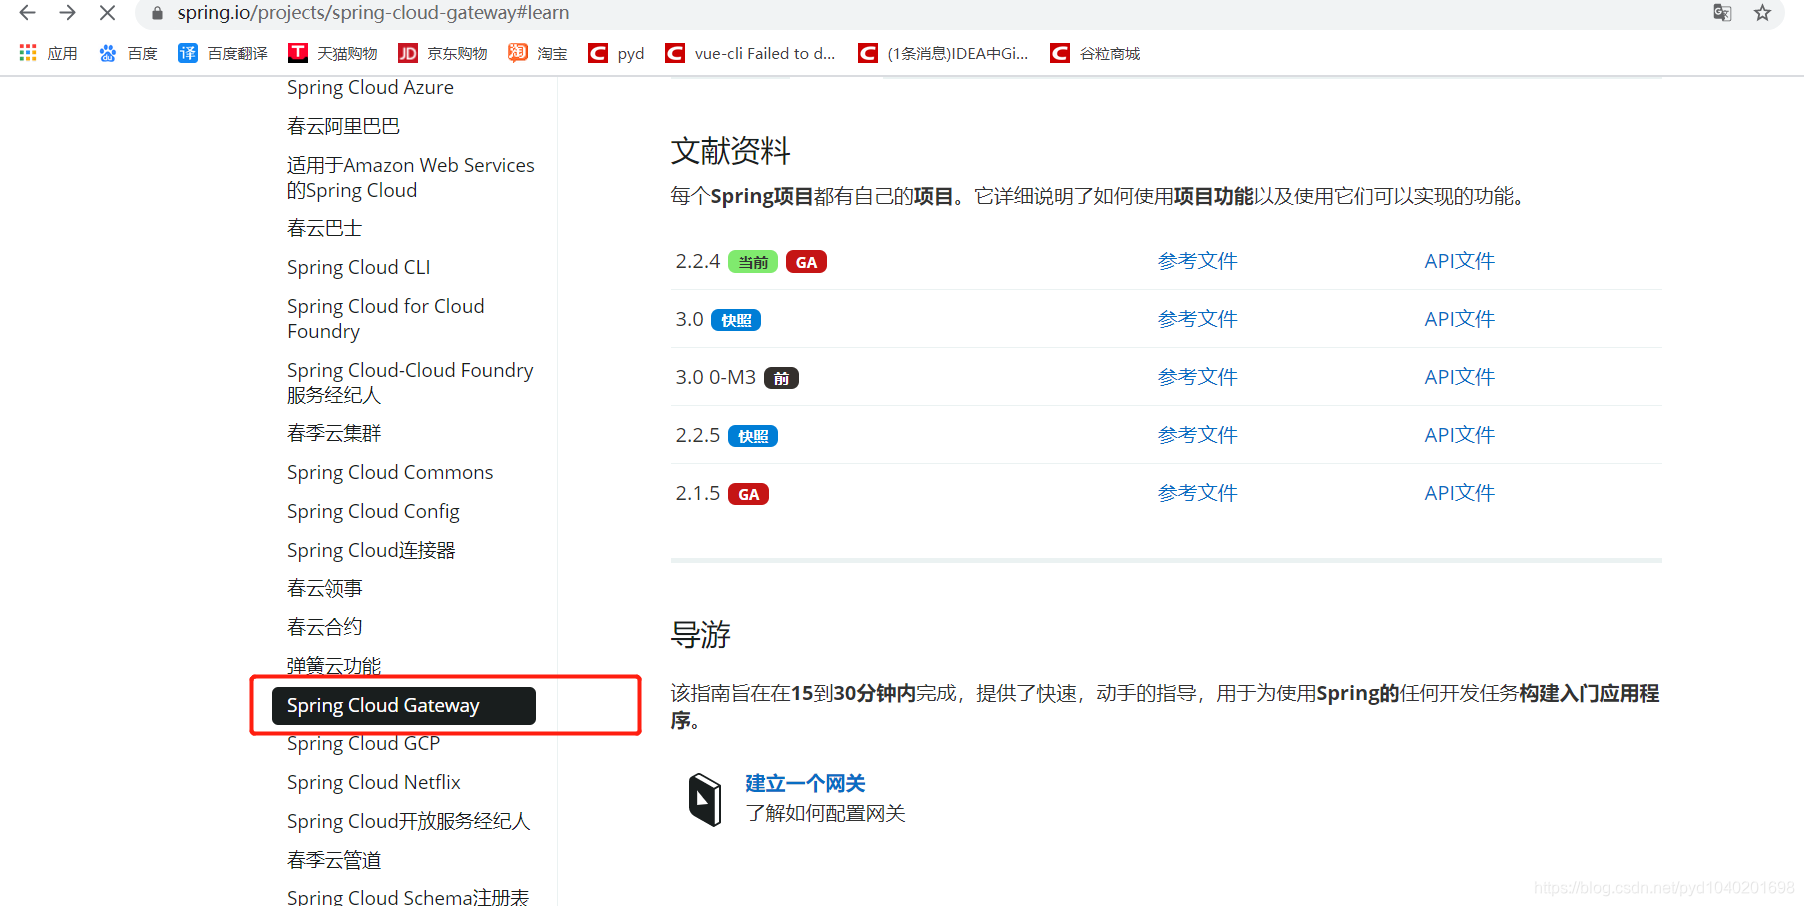Open the 天猫购物 bookmark
1804x906 pixels.
(x=333, y=53)
